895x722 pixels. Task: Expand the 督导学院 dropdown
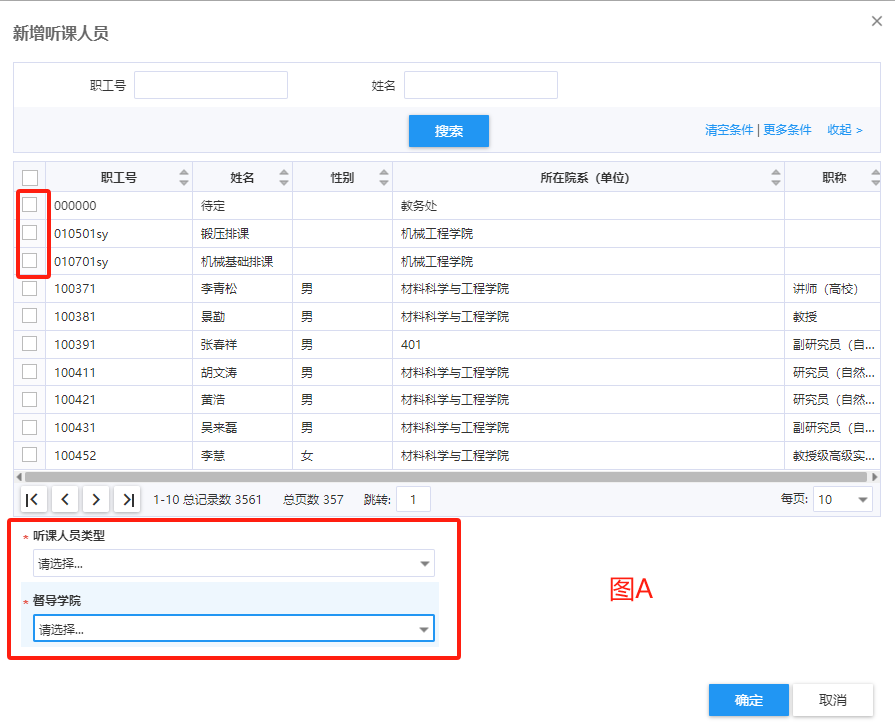tap(234, 629)
